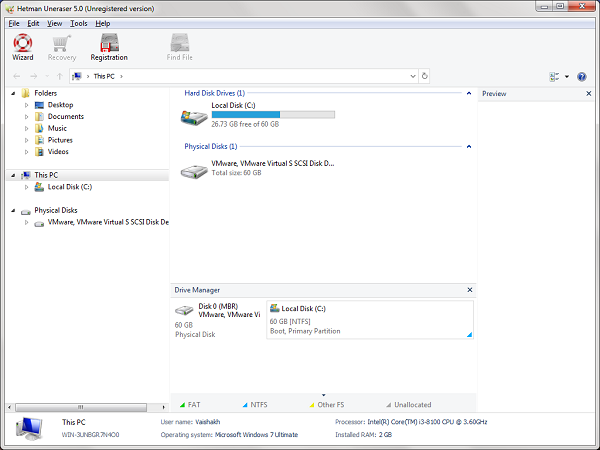
Task: Click the Local Disk (C:) usage bar
Action: pos(273,114)
